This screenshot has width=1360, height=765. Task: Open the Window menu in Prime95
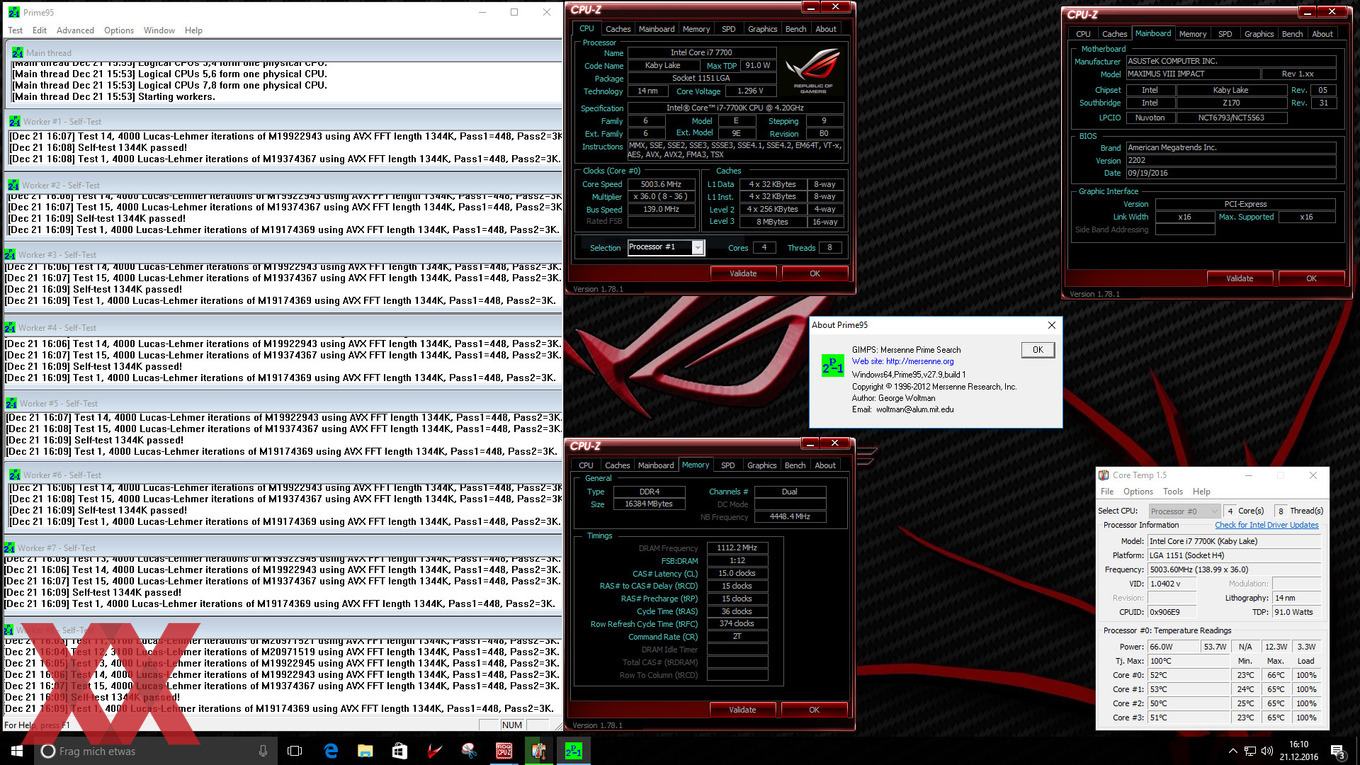(x=159, y=31)
